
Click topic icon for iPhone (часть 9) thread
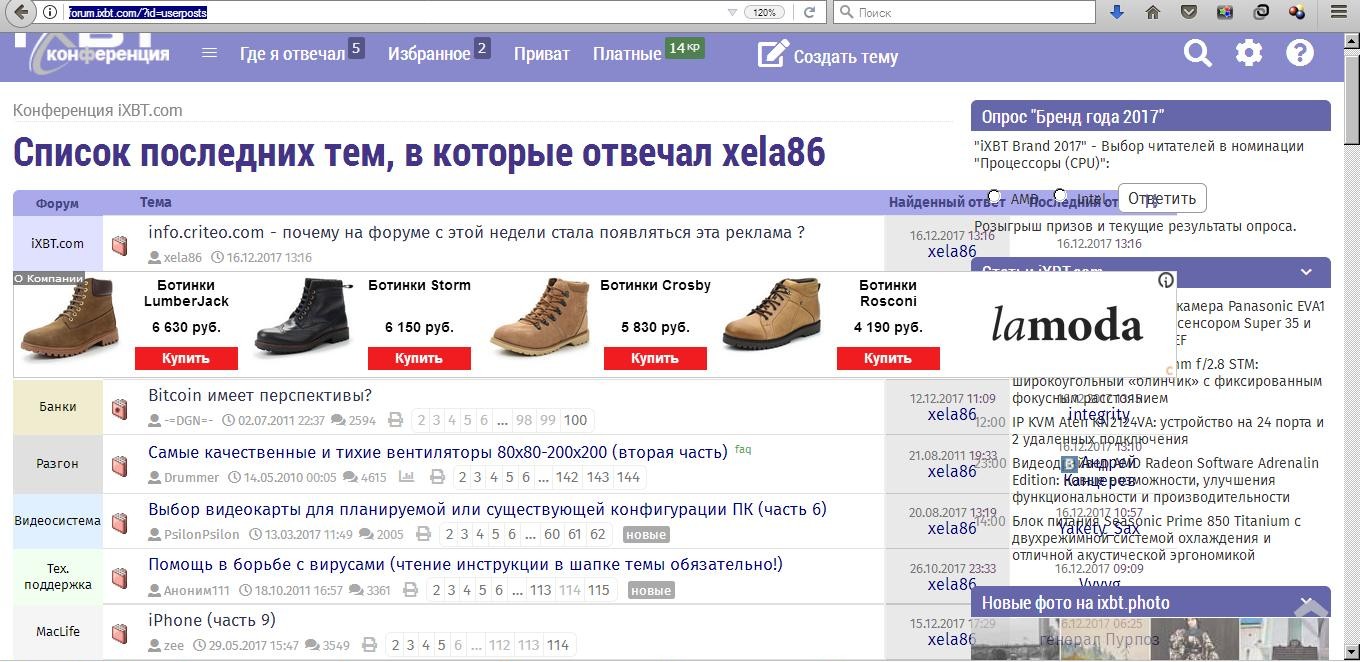[x=119, y=634]
